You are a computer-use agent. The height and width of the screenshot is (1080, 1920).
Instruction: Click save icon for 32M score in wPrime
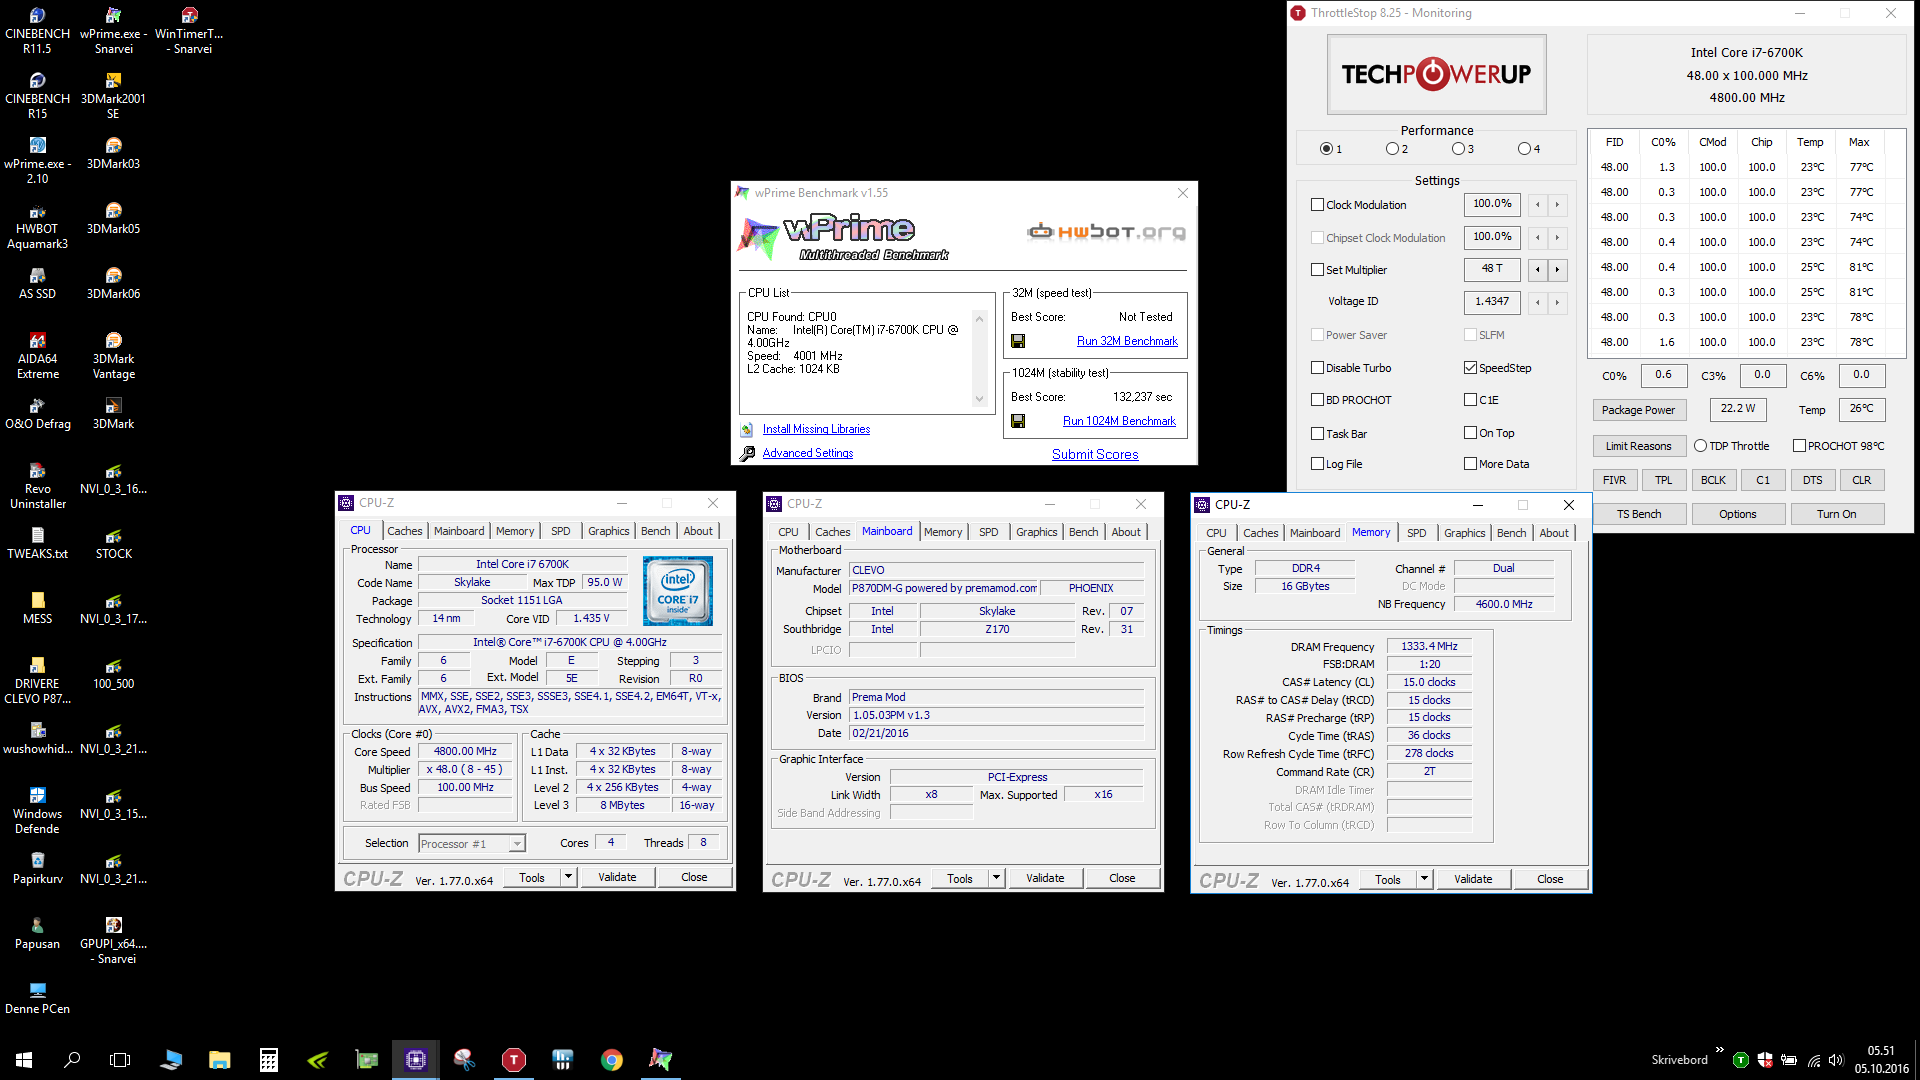coord(1018,341)
